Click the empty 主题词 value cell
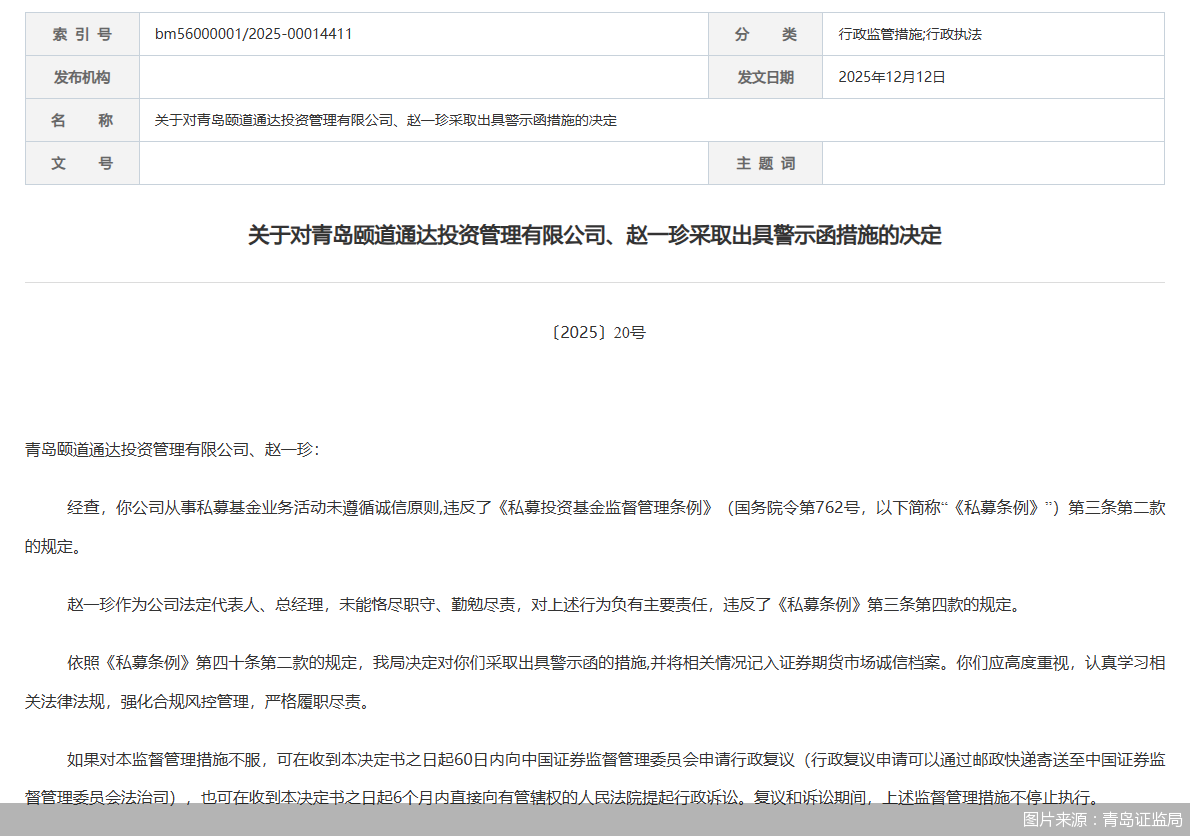Viewport: 1190px width, 836px height. [x=993, y=163]
